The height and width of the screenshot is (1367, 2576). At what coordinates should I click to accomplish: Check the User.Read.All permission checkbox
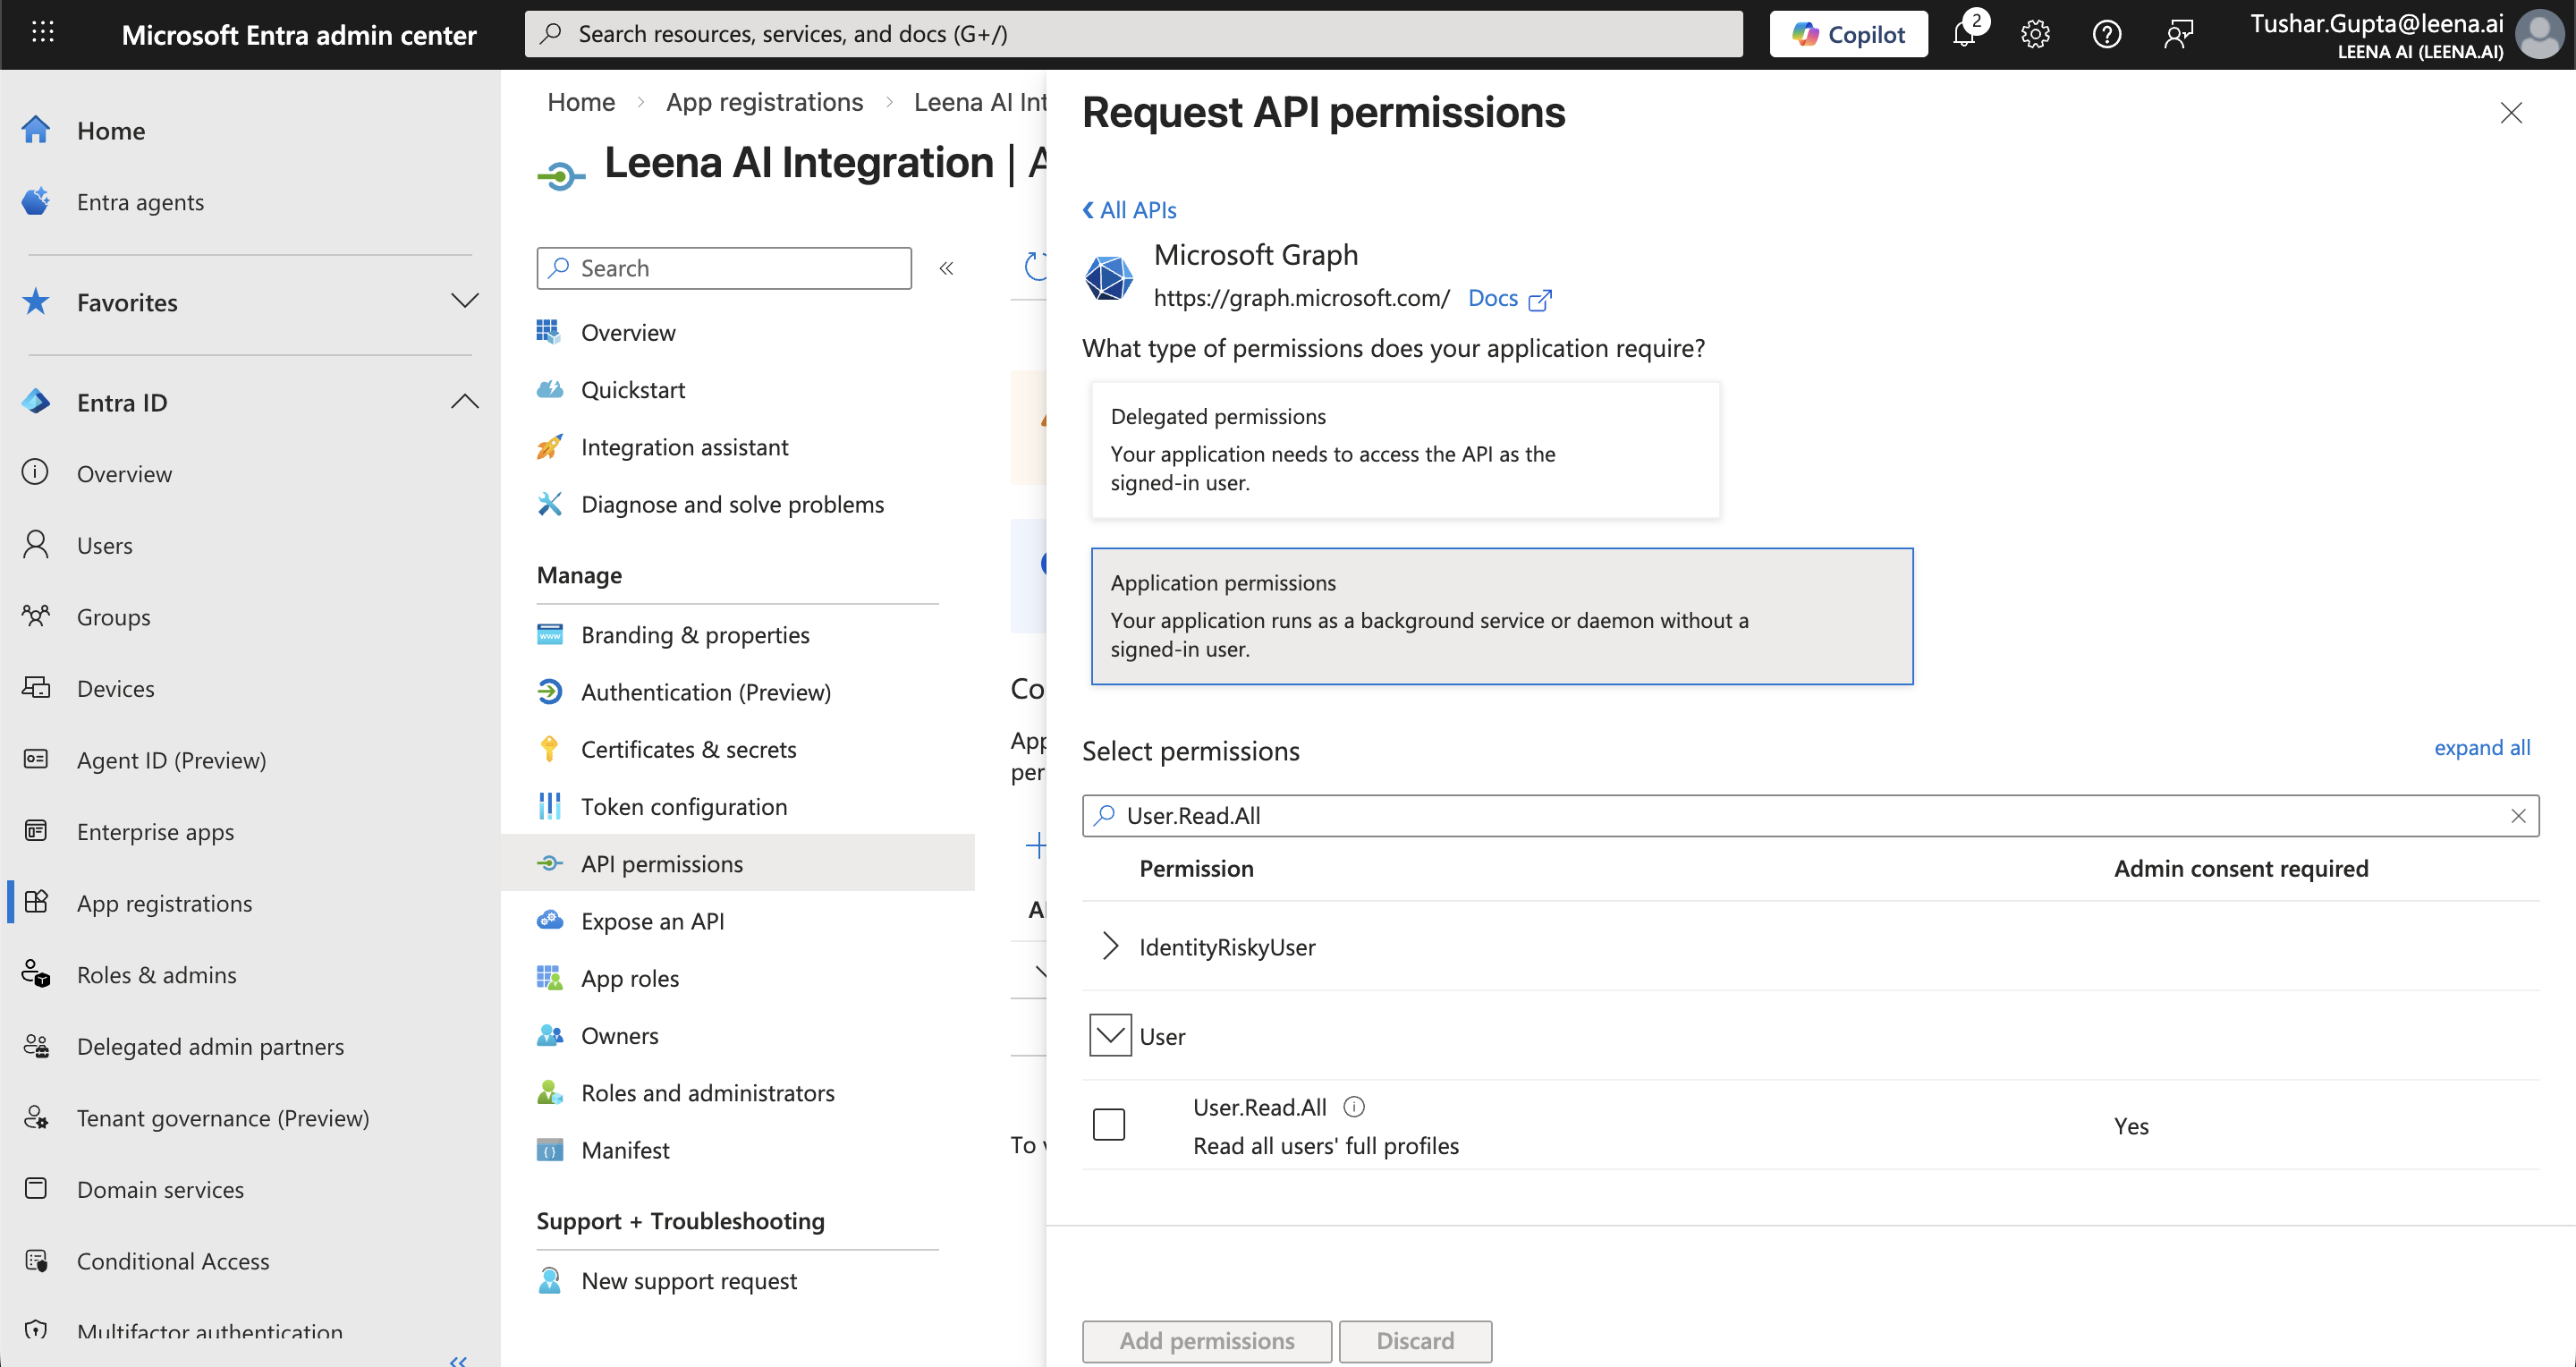pos(1109,1124)
